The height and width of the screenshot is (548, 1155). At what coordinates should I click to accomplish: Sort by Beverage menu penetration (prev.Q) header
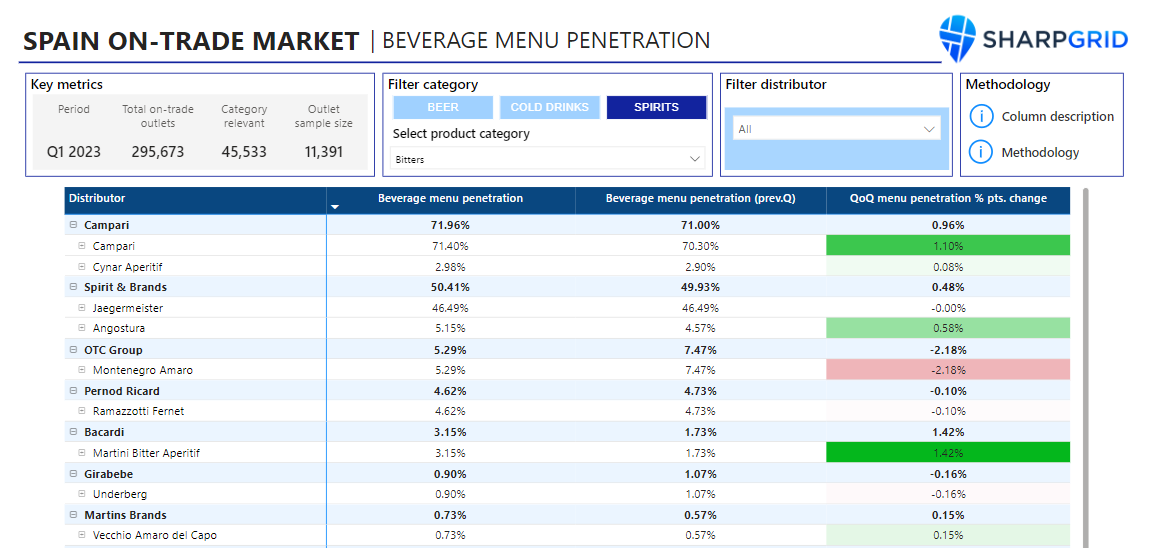pos(701,198)
